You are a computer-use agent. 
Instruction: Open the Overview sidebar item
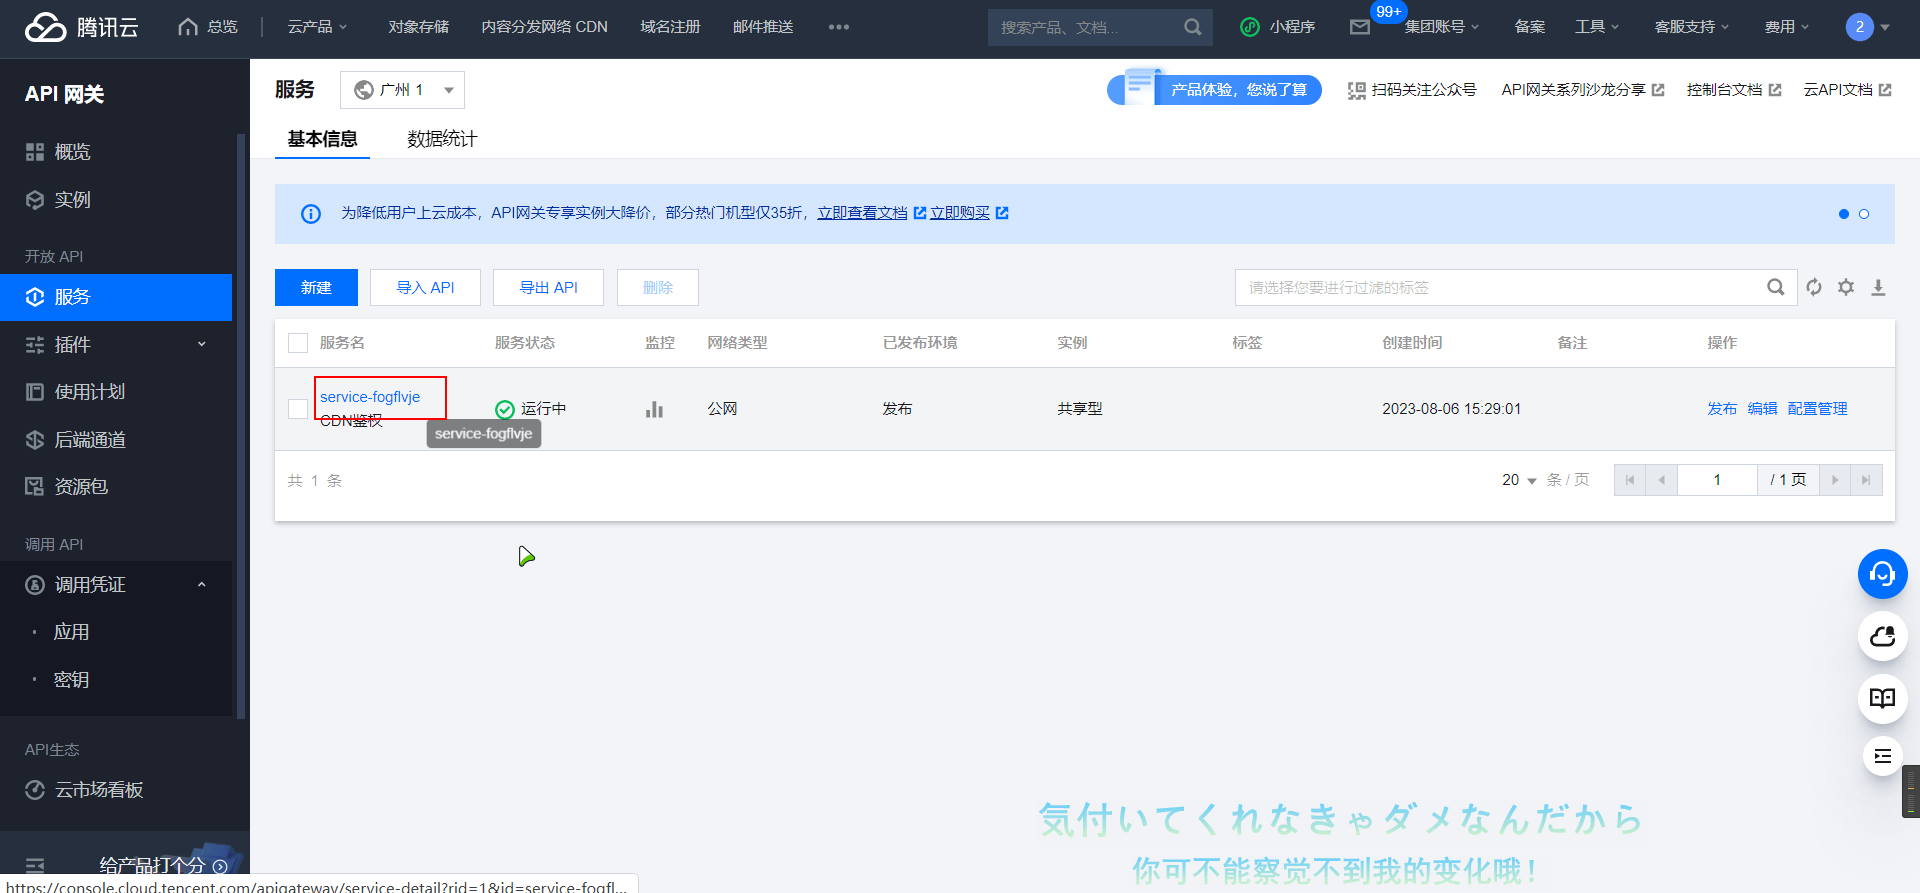[72, 152]
